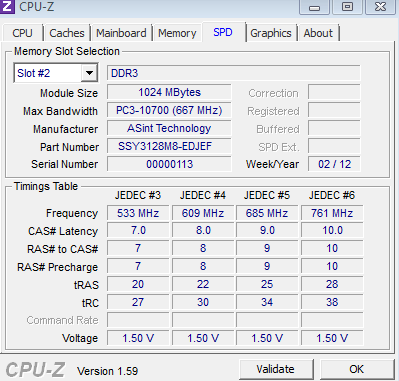Switch to the CPU tab

coord(22,33)
